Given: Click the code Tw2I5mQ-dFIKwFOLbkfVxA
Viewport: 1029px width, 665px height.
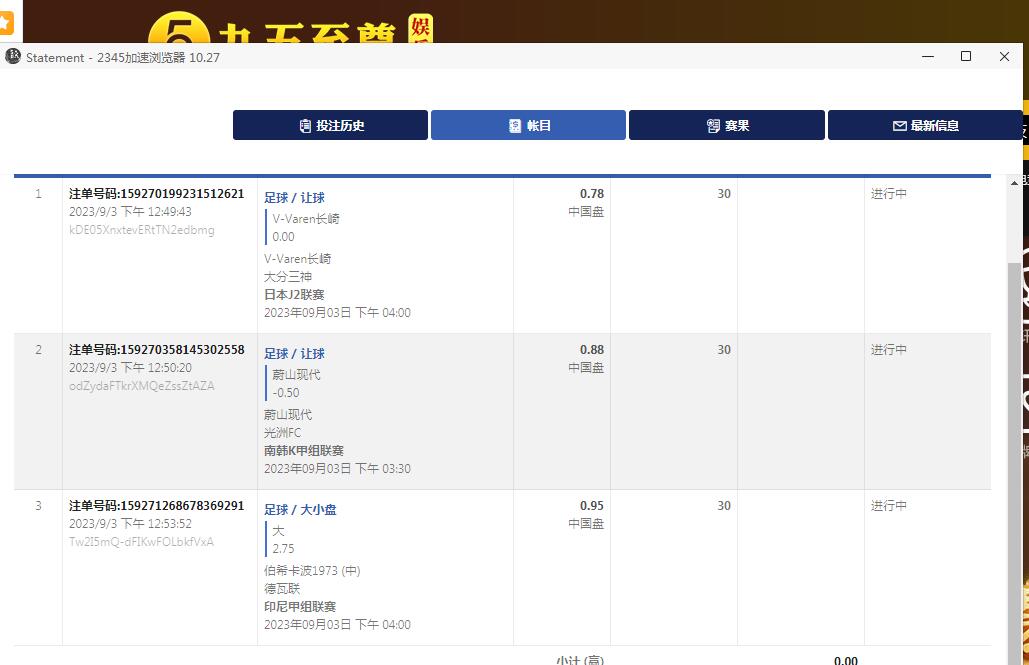Looking at the screenshot, I should [x=141, y=542].
